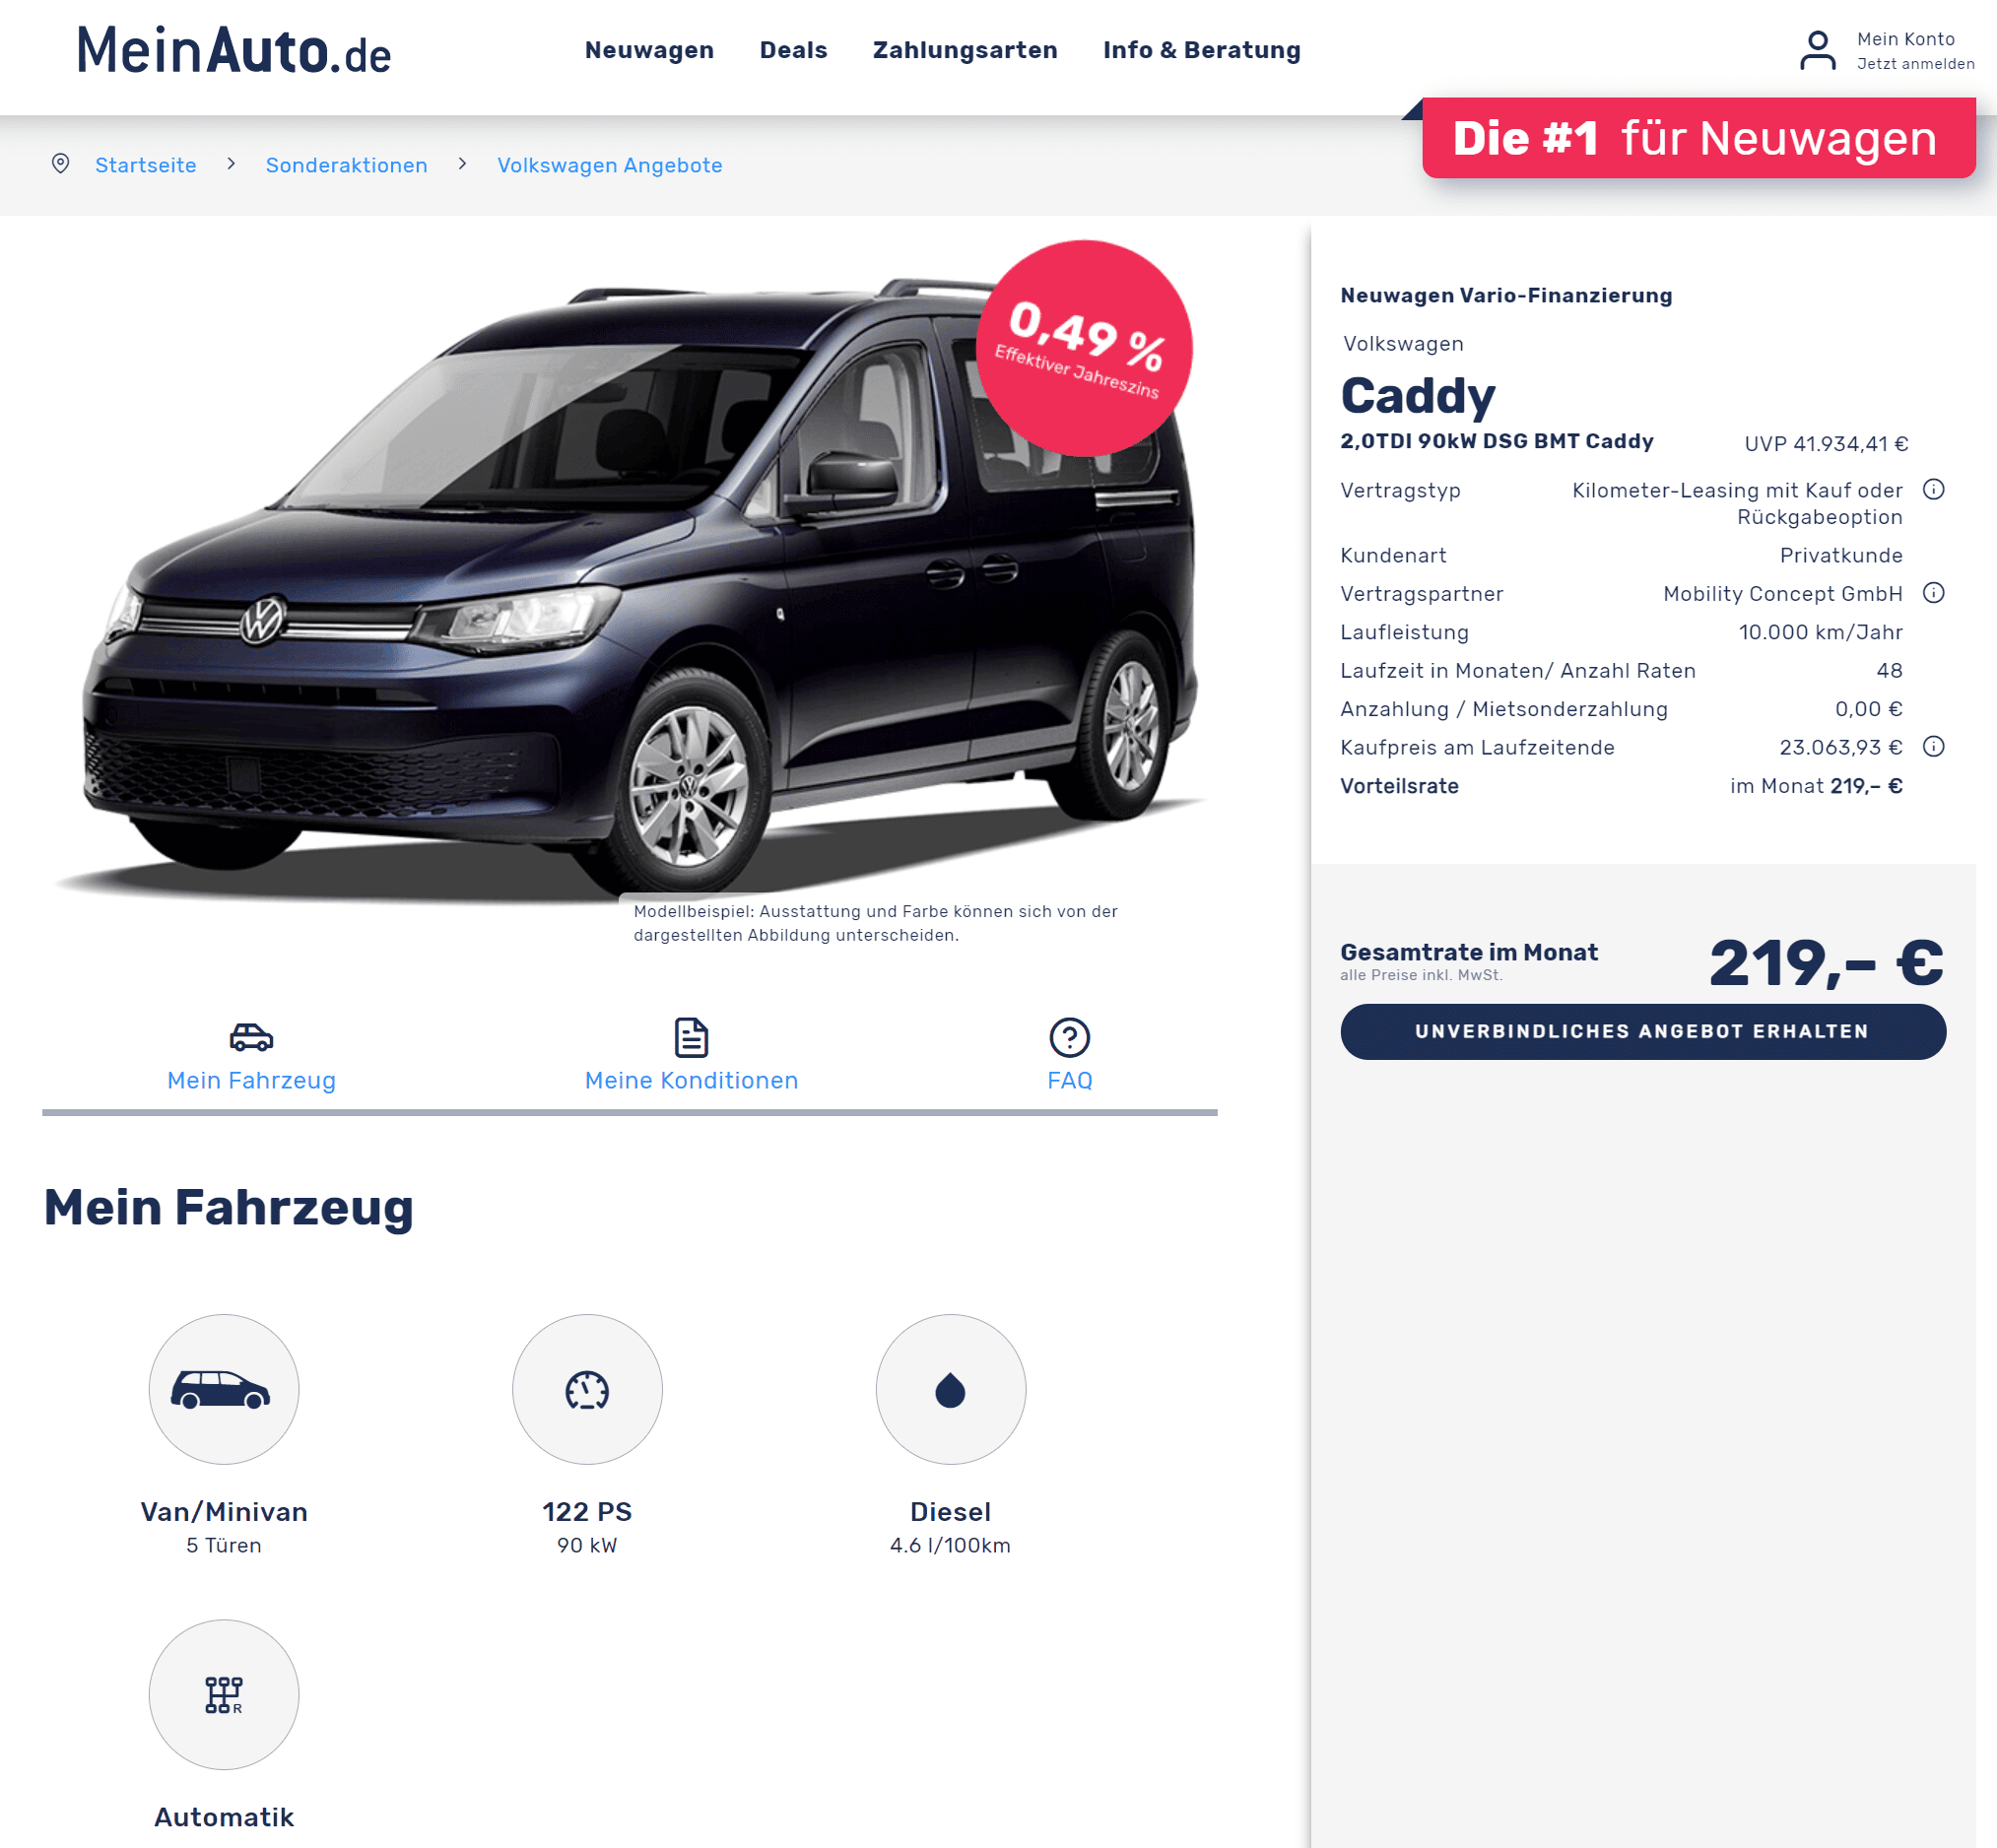Image resolution: width=1997 pixels, height=1848 pixels.
Task: Click the Diesel fuel drop icon
Action: [x=950, y=1389]
